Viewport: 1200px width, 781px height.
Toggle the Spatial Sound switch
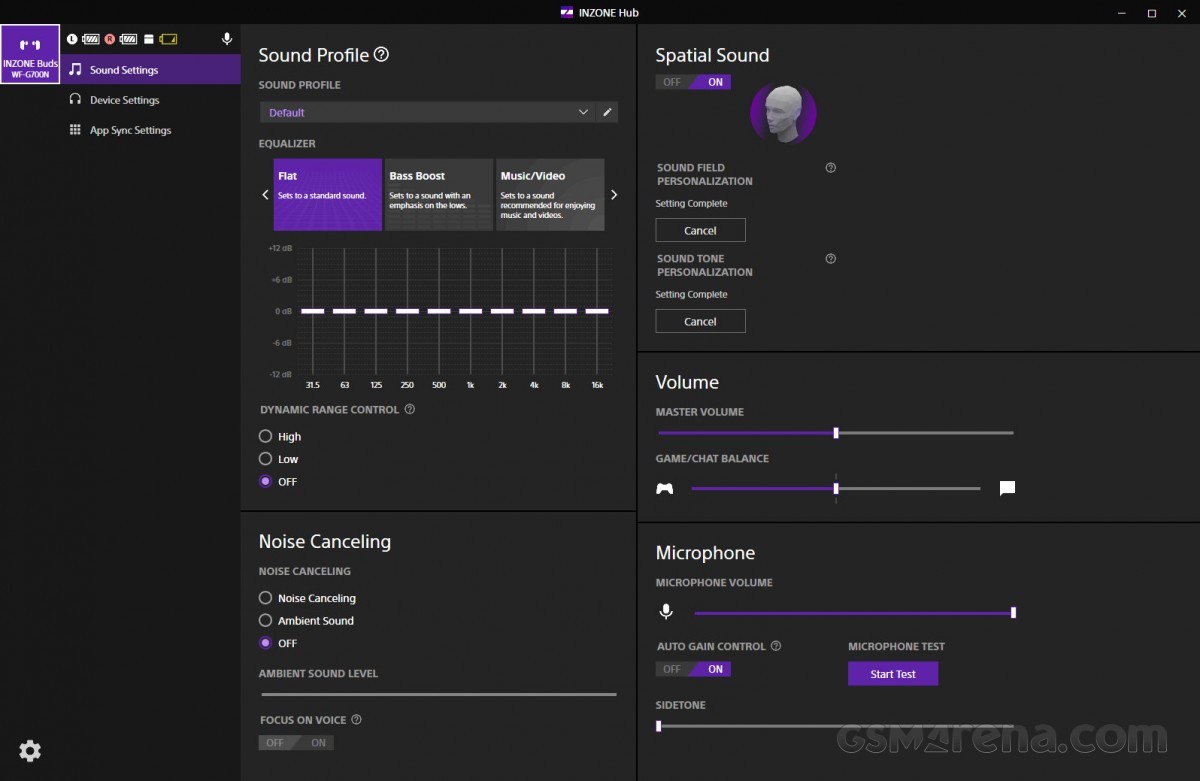tap(693, 82)
